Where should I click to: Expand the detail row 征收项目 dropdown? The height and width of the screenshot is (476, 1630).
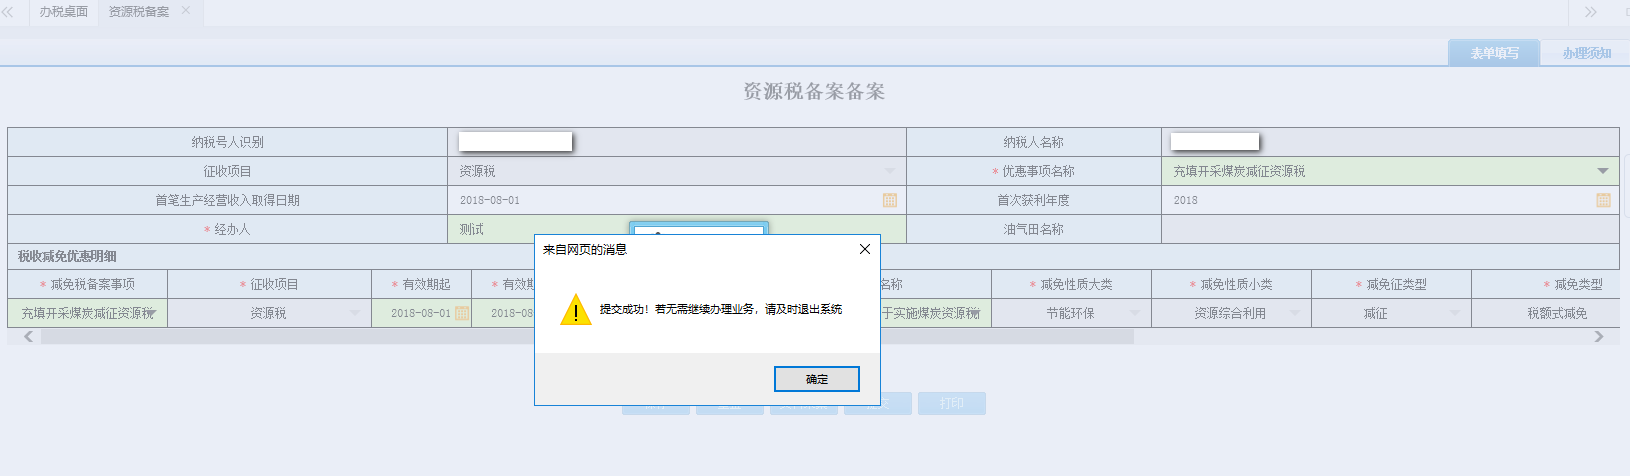[x=355, y=313]
